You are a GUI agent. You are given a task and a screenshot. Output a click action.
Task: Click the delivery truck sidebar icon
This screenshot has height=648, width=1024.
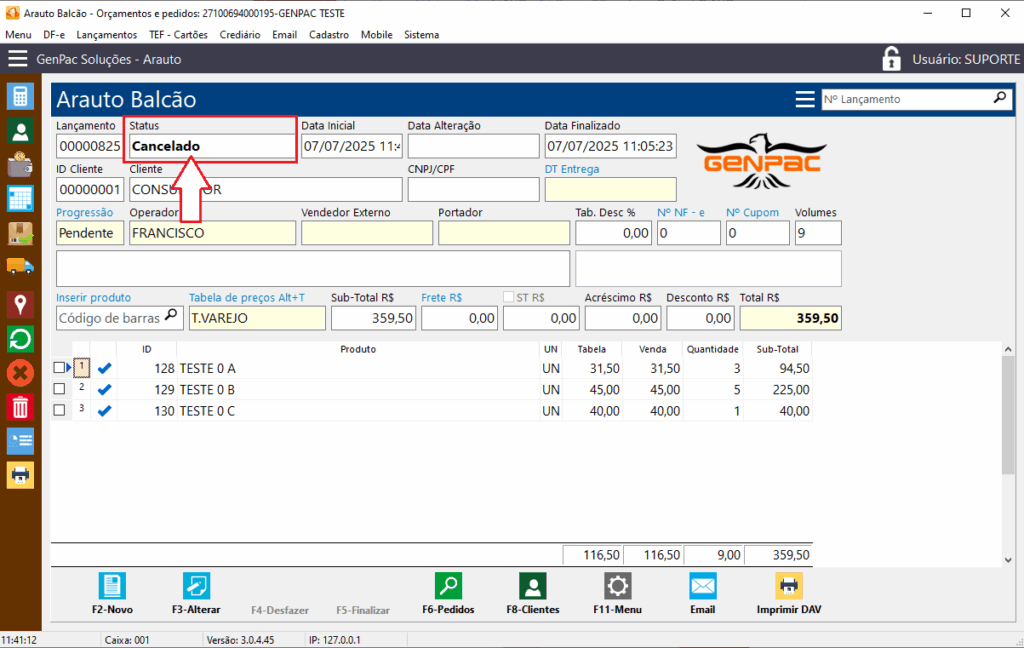point(20,266)
